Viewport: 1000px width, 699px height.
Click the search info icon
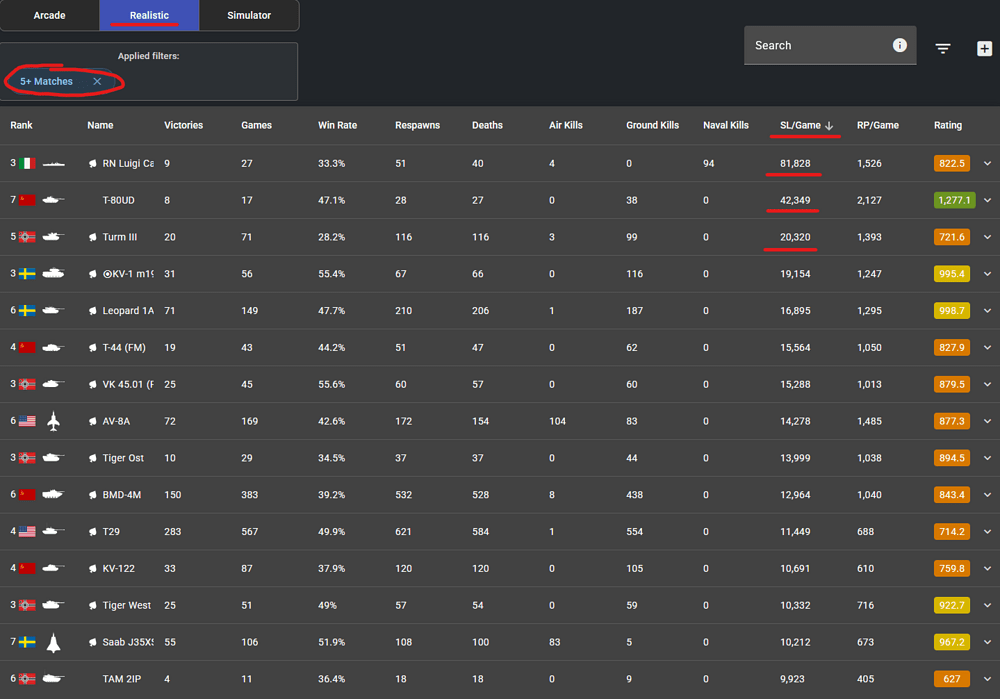(899, 45)
